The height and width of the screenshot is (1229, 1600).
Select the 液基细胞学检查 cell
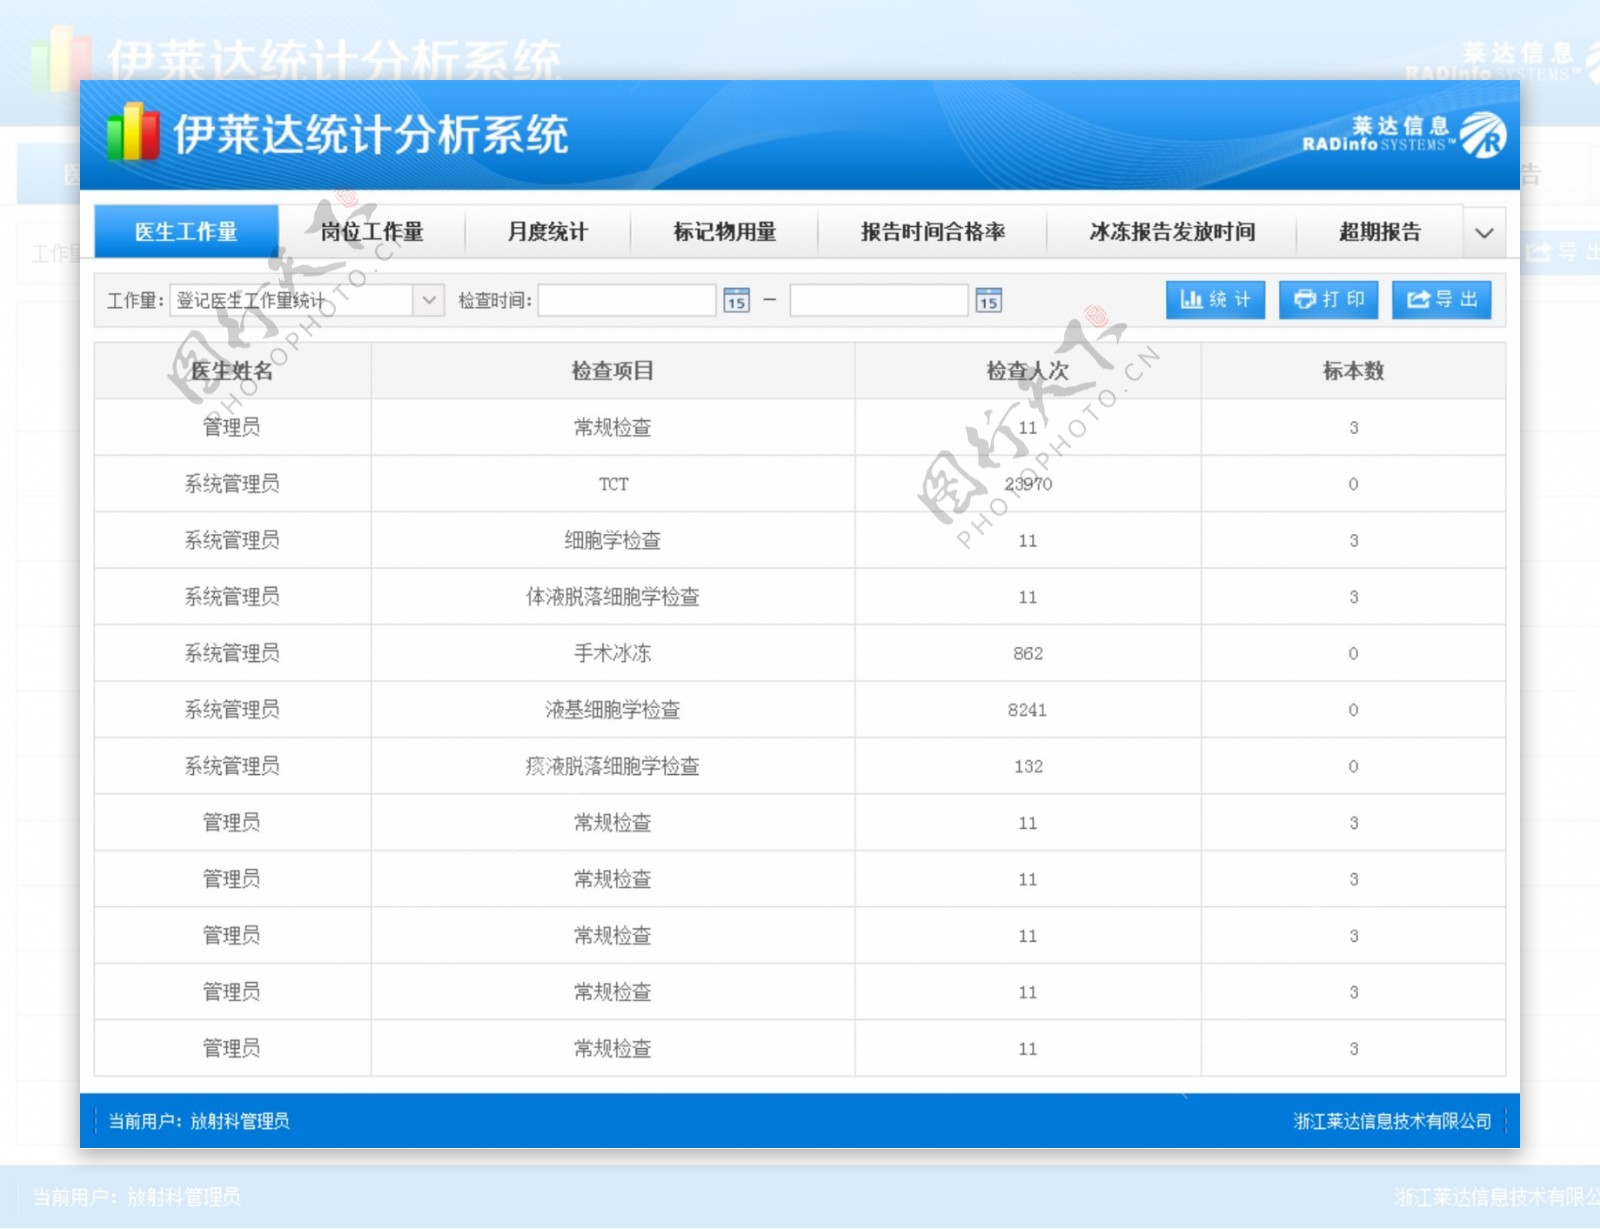click(613, 710)
